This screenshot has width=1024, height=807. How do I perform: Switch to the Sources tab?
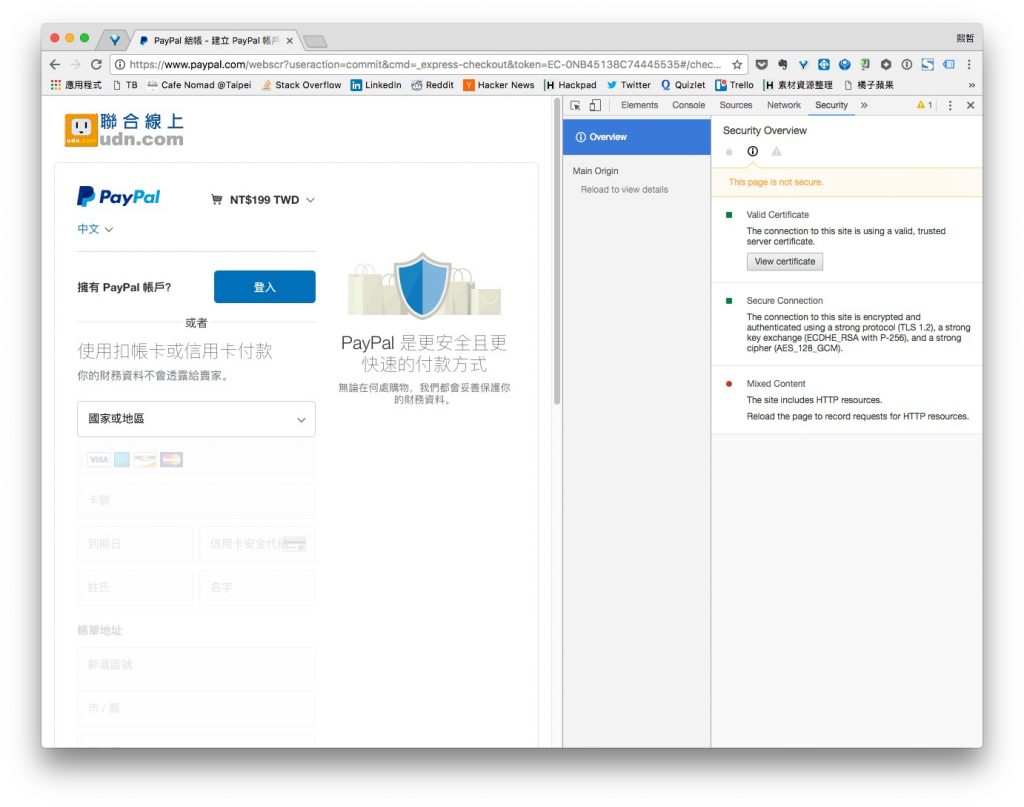[x=735, y=105]
